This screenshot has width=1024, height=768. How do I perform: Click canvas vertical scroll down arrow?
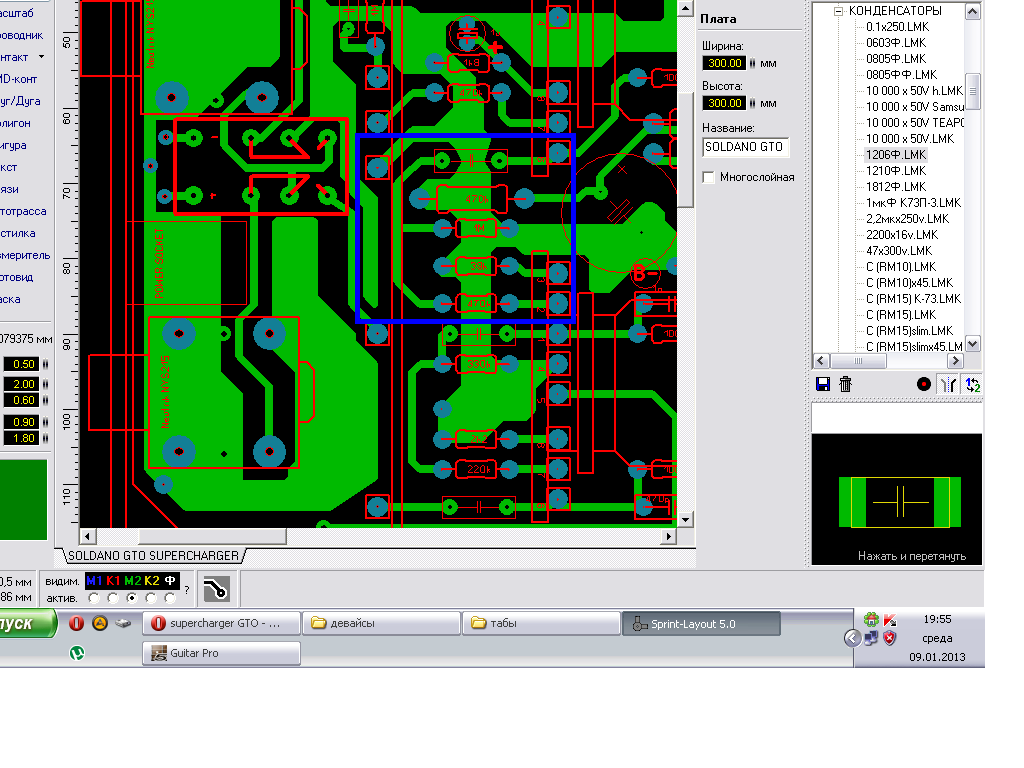coord(685,520)
